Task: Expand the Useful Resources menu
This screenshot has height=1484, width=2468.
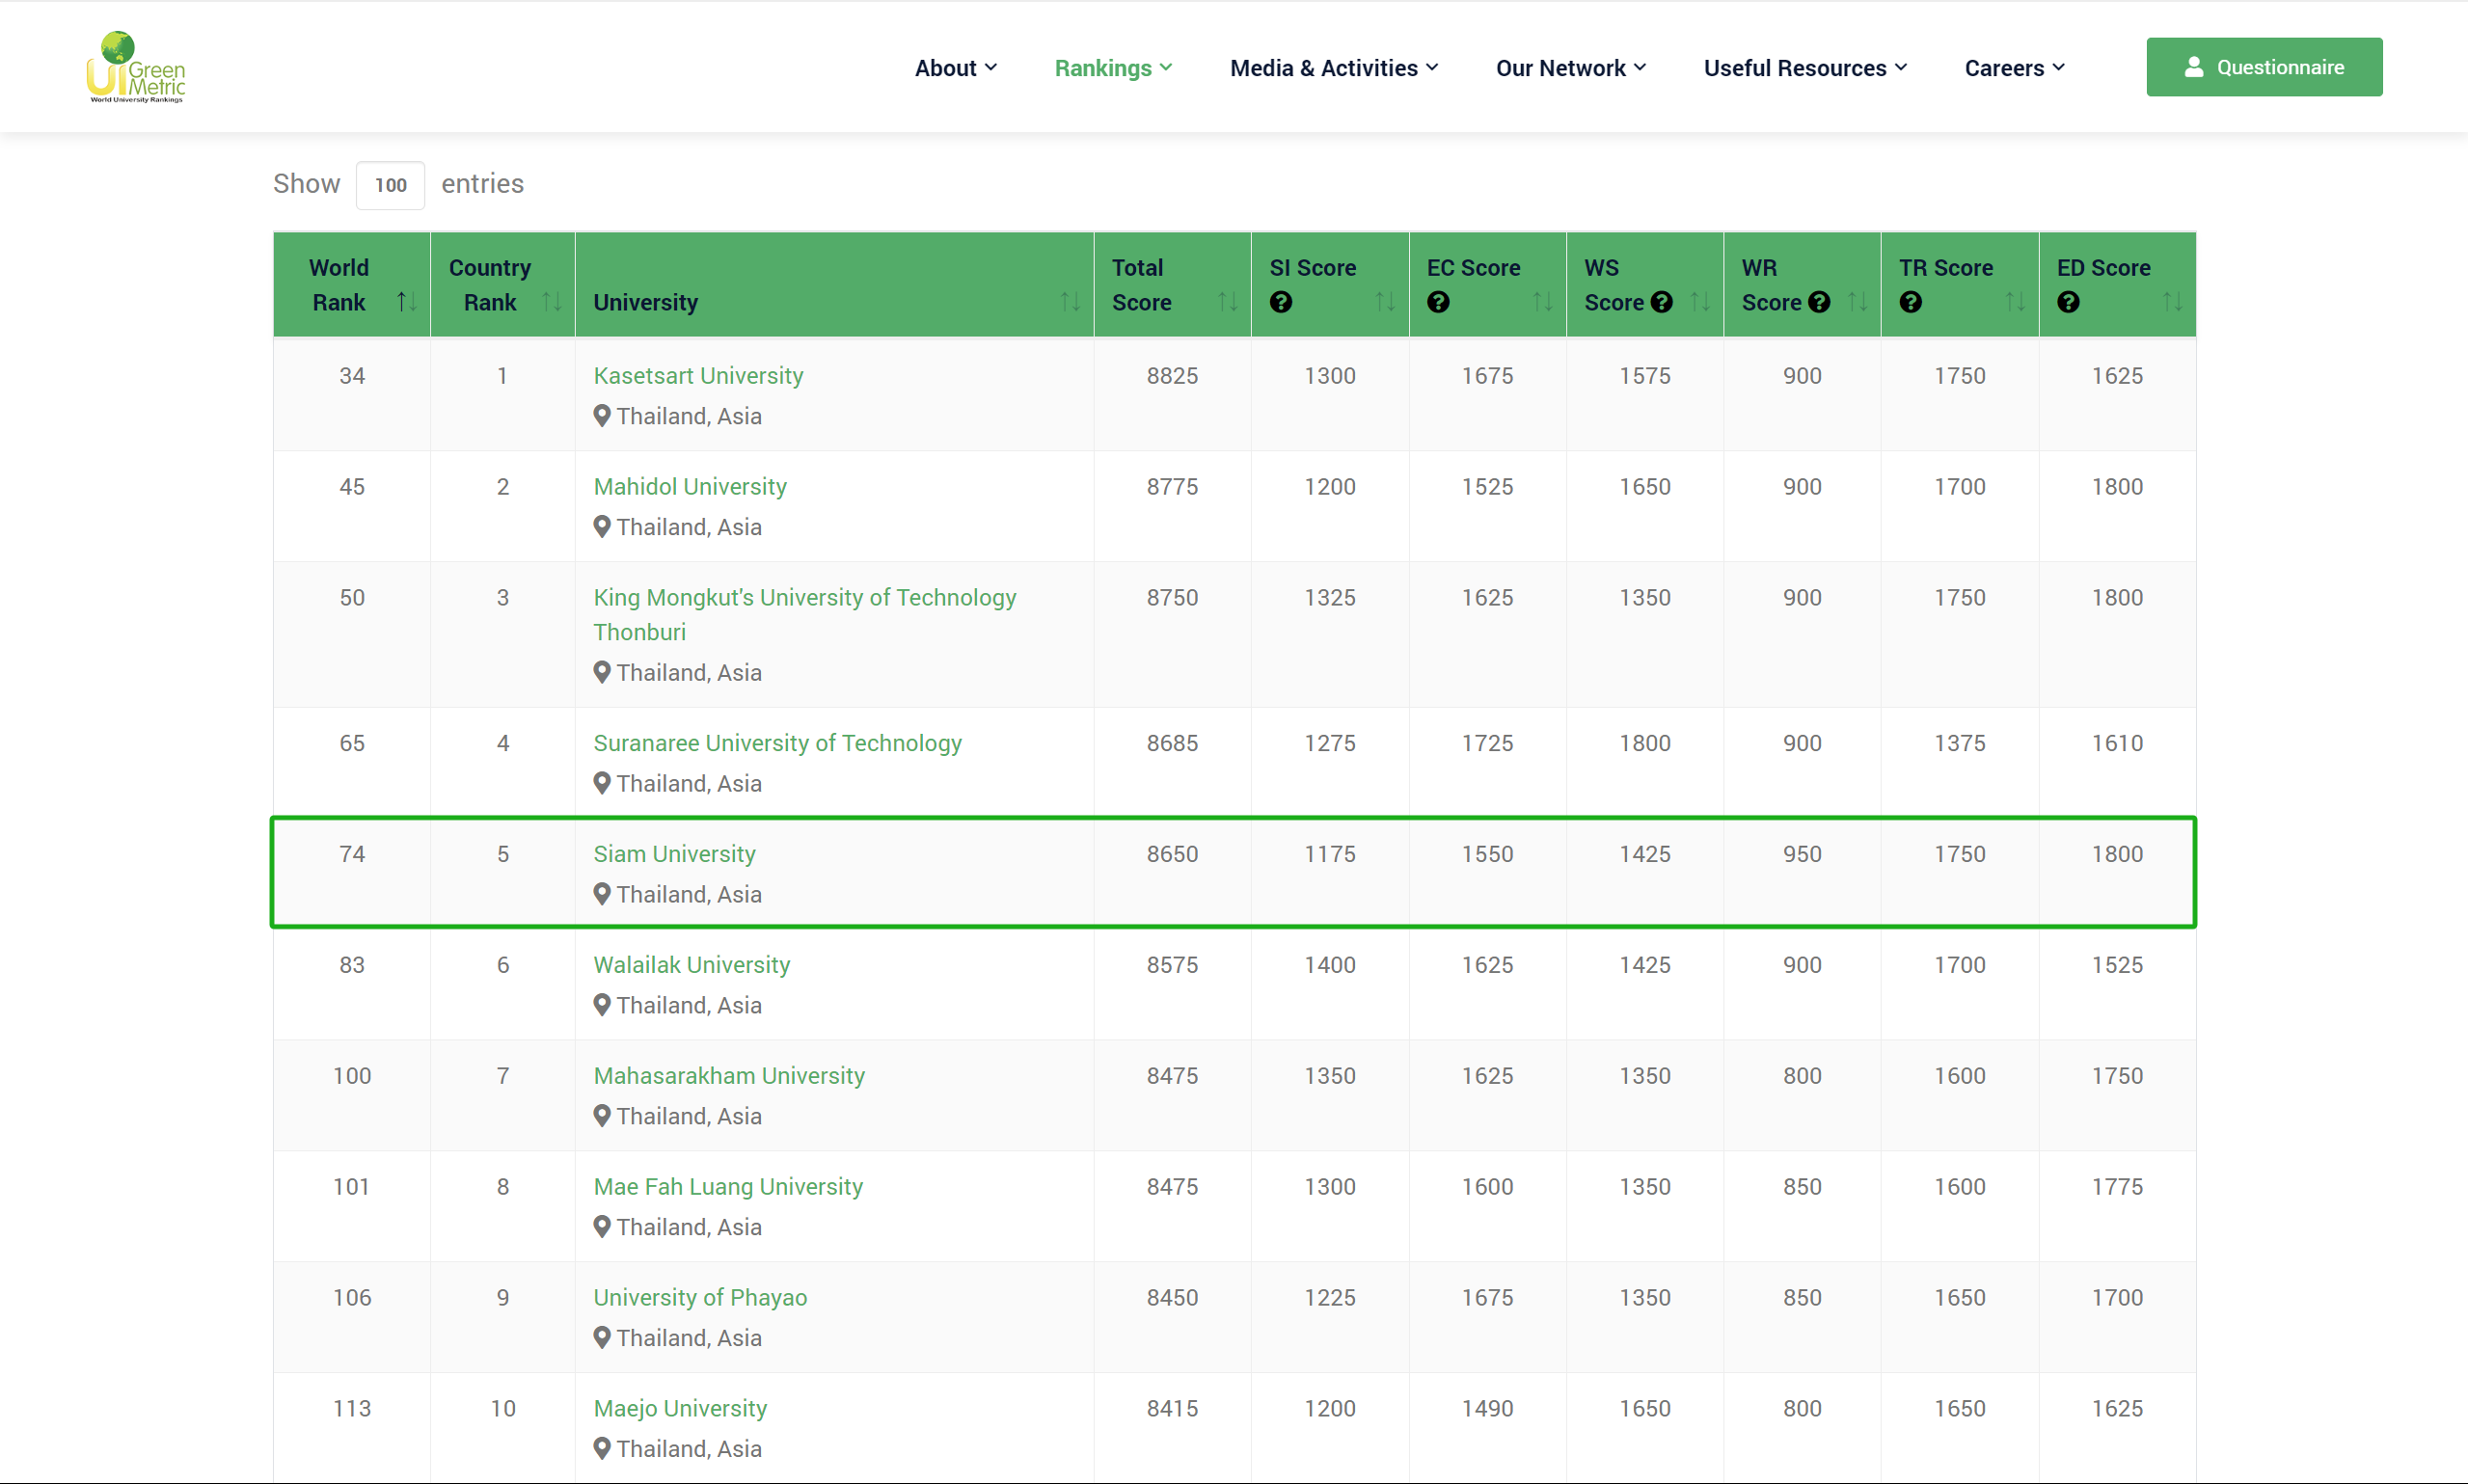Action: [1805, 68]
